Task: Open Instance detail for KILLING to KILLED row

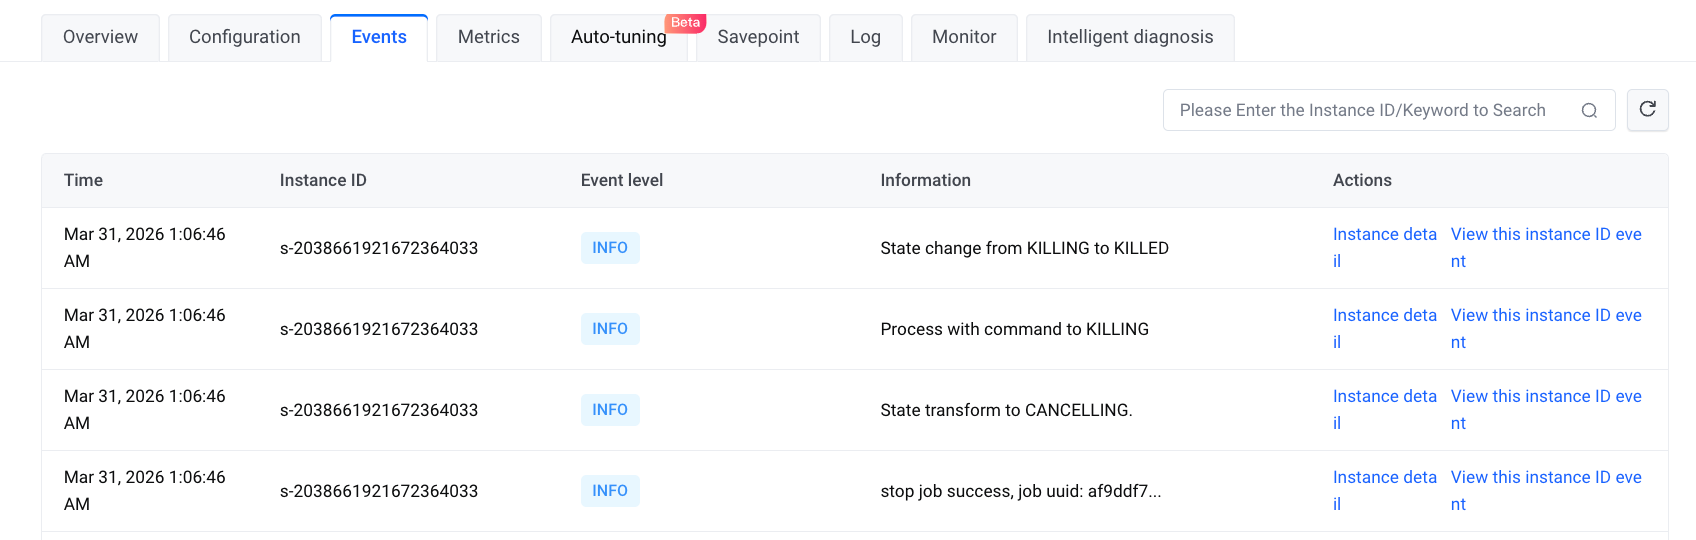Action: pyautogui.click(x=1385, y=248)
